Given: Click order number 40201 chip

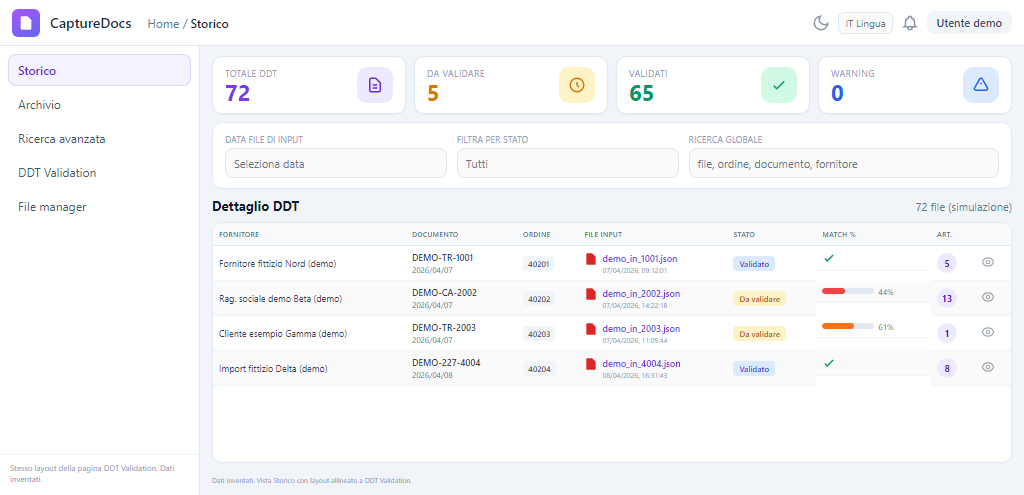Looking at the screenshot, I should coord(539,264).
